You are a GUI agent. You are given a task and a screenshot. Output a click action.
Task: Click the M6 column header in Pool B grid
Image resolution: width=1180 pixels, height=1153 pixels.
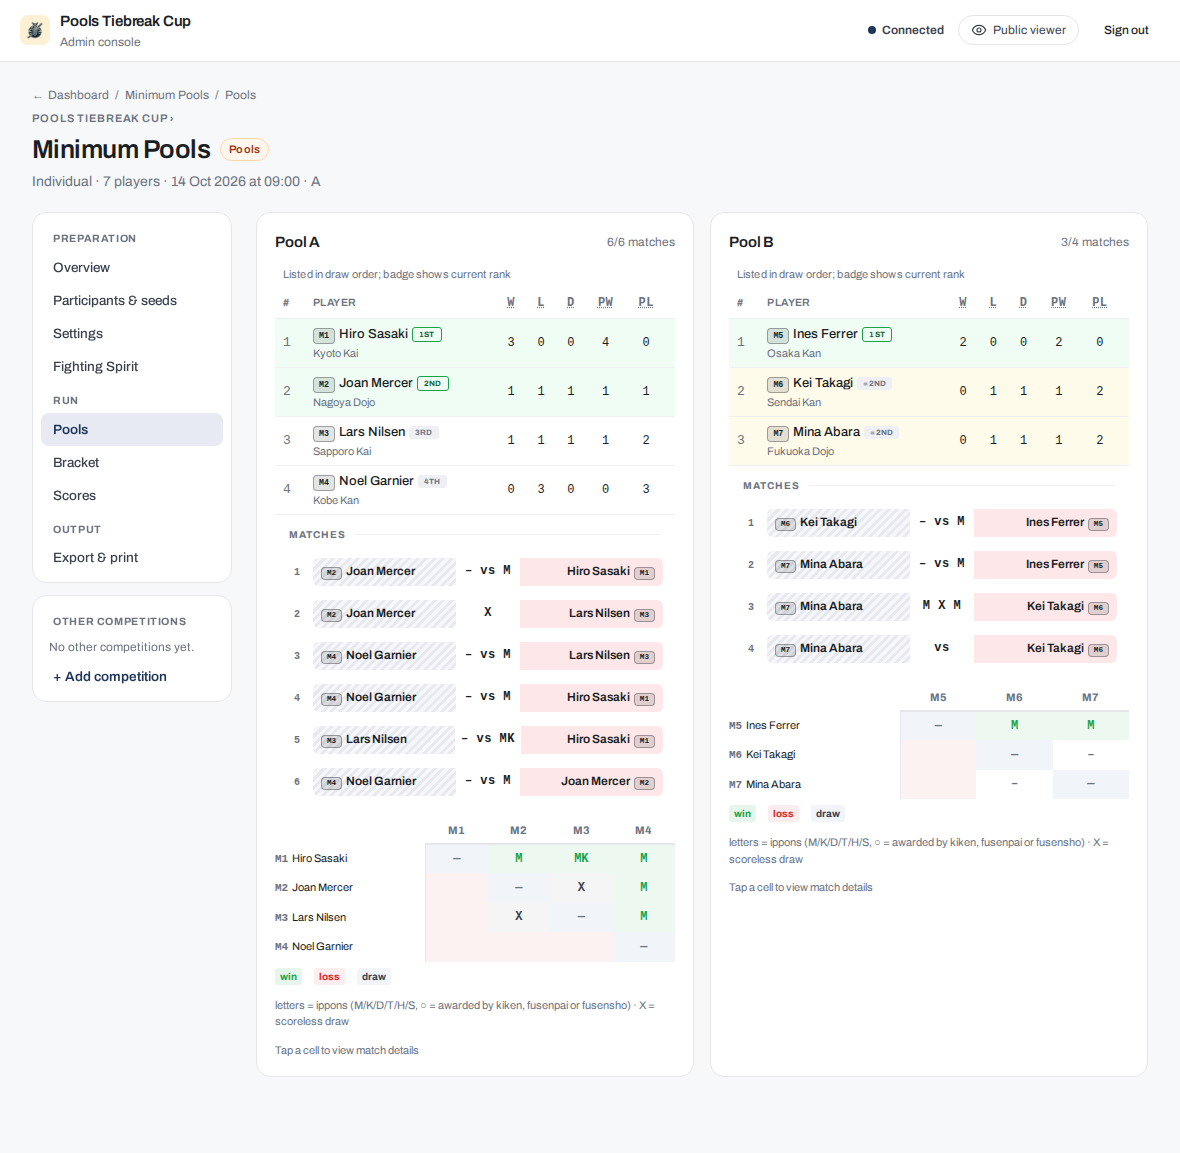[1014, 697]
